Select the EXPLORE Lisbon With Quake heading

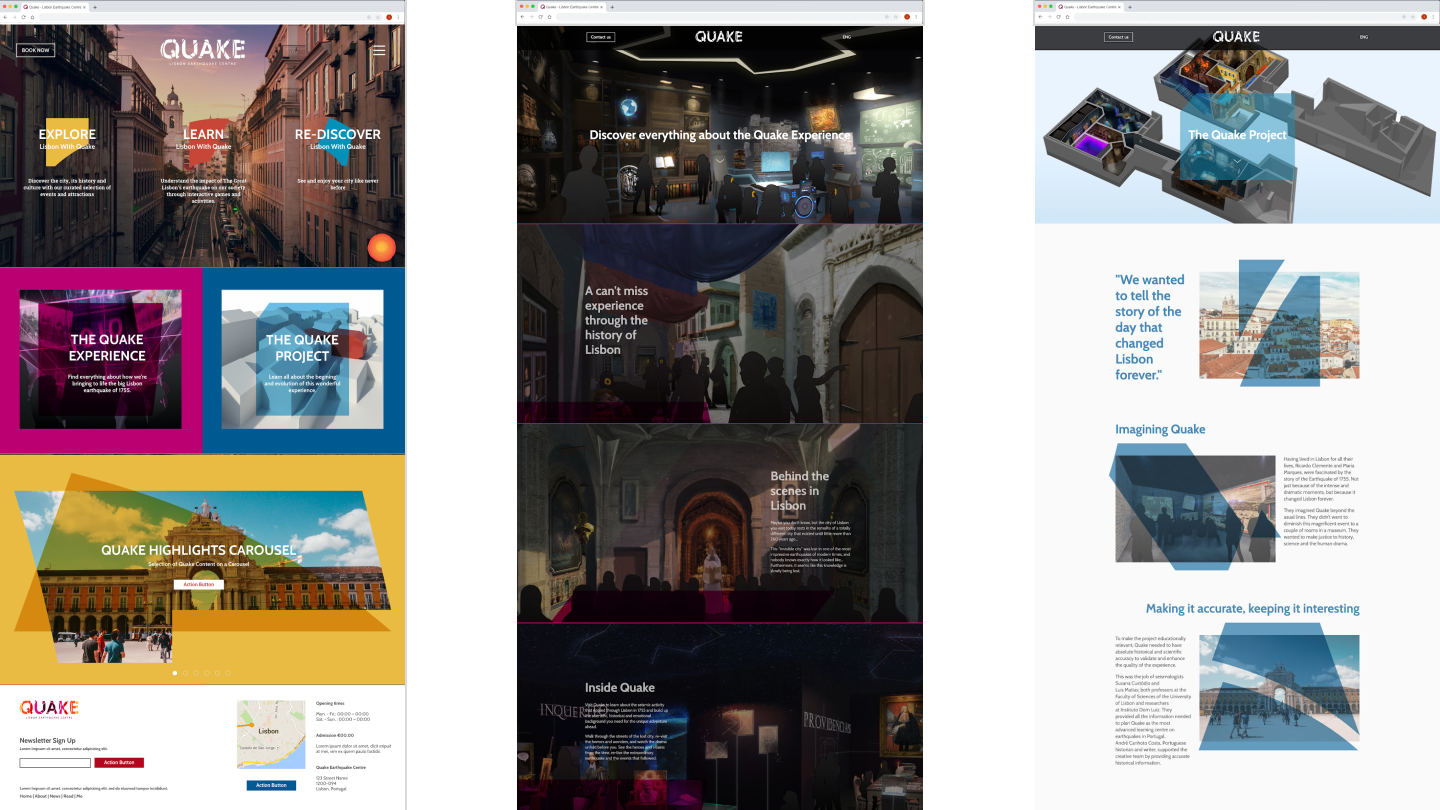(x=68, y=139)
